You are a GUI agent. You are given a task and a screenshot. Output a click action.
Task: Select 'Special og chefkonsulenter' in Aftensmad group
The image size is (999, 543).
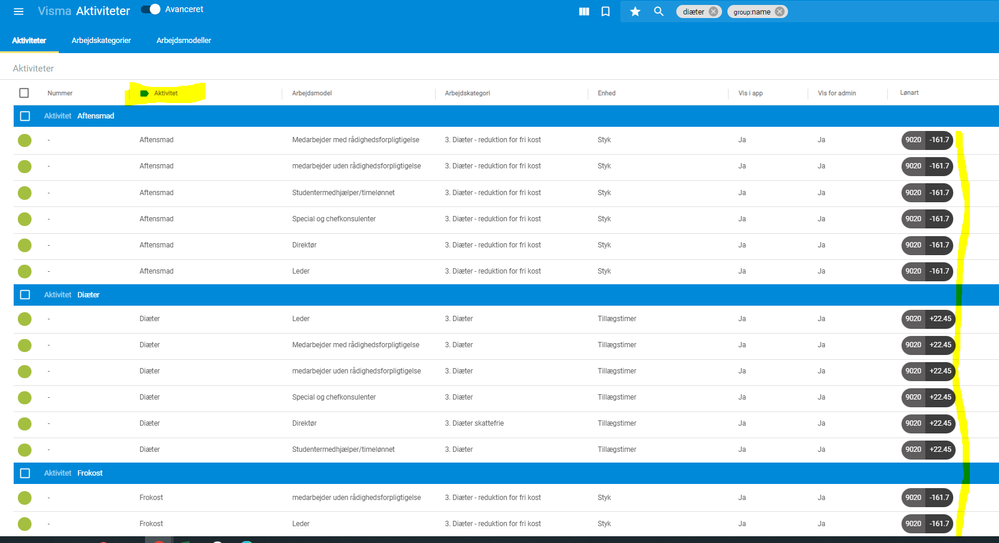[x=334, y=219]
